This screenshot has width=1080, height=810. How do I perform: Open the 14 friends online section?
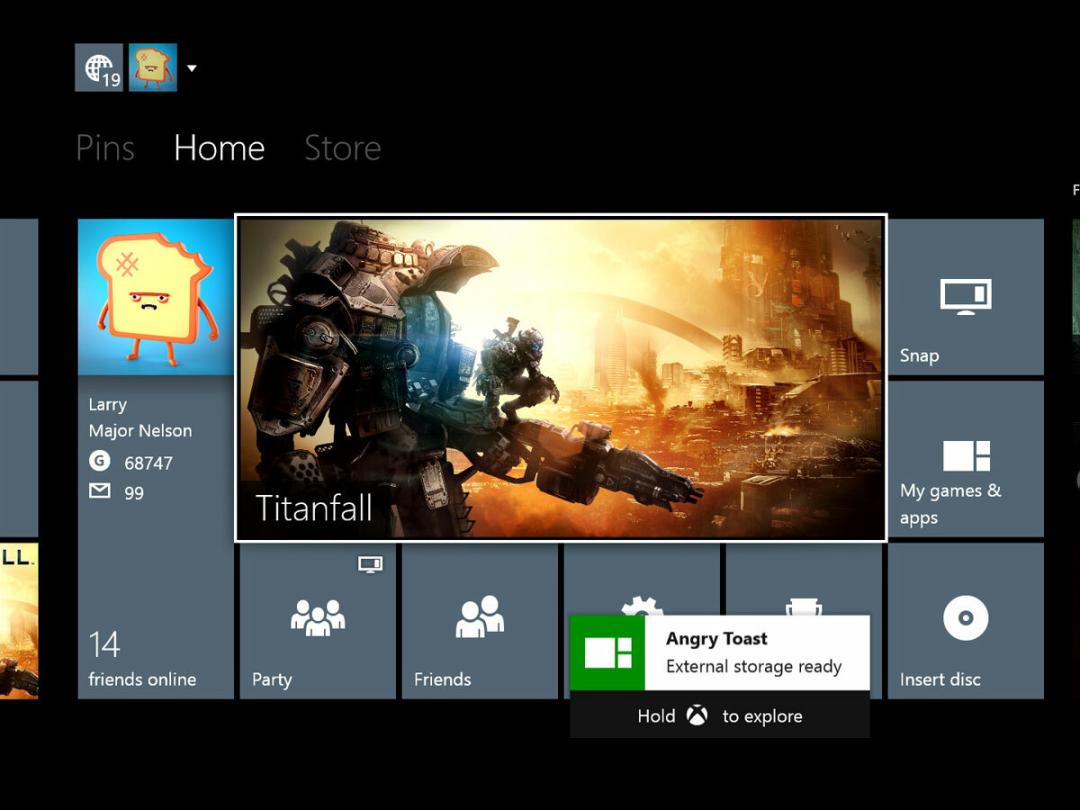click(143, 659)
